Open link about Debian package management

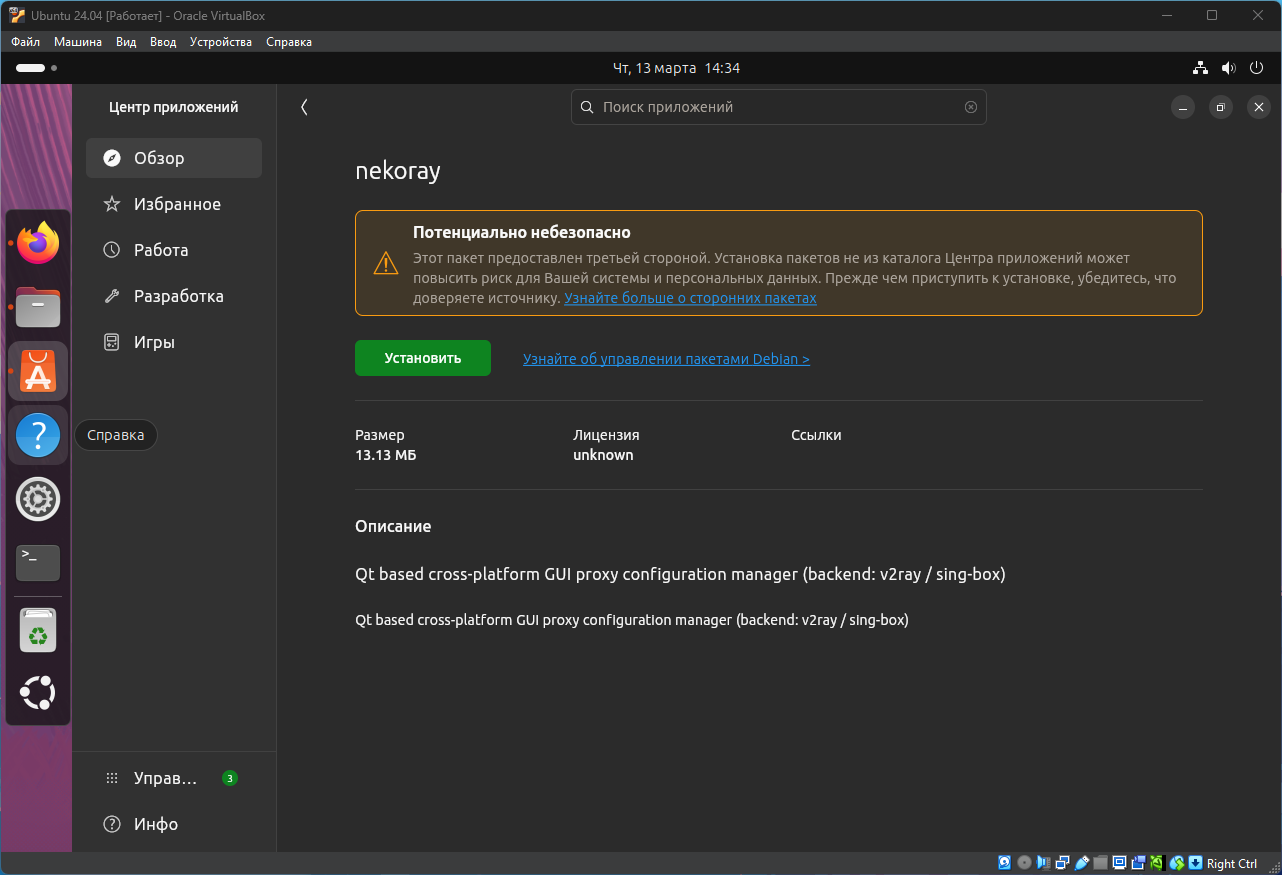[x=666, y=358]
